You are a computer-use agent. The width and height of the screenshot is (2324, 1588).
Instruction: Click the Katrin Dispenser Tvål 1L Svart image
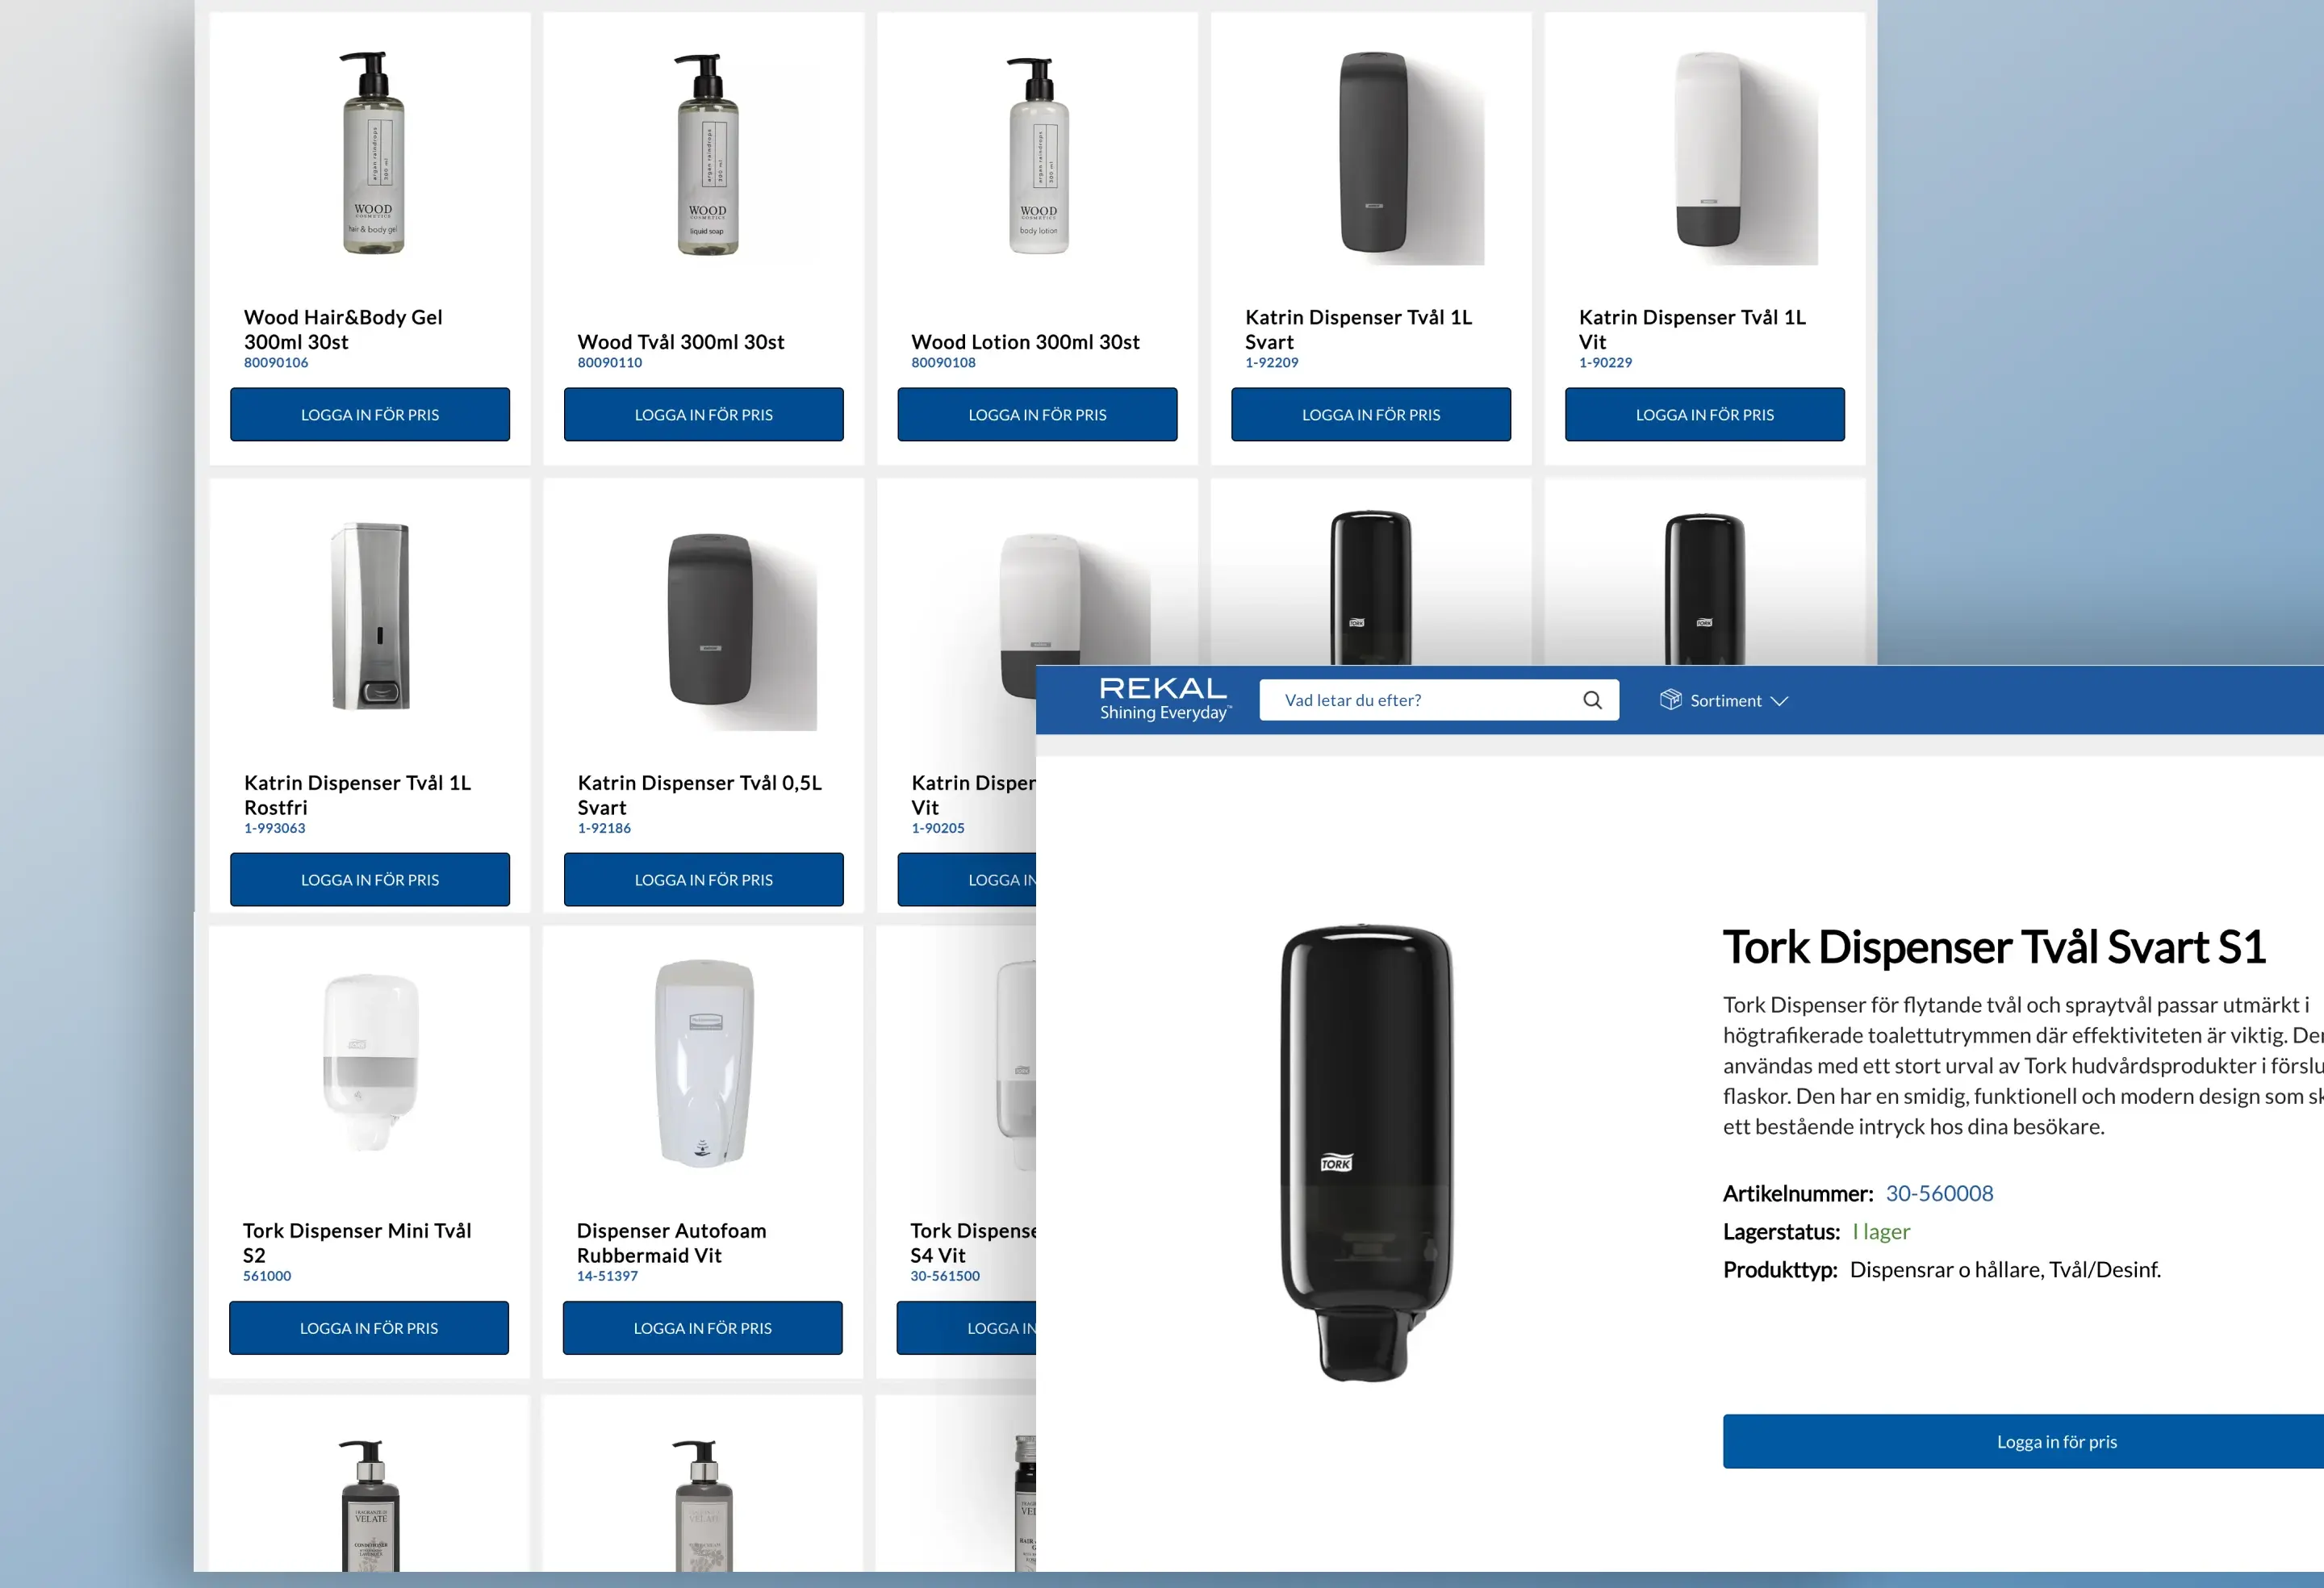click(1373, 153)
